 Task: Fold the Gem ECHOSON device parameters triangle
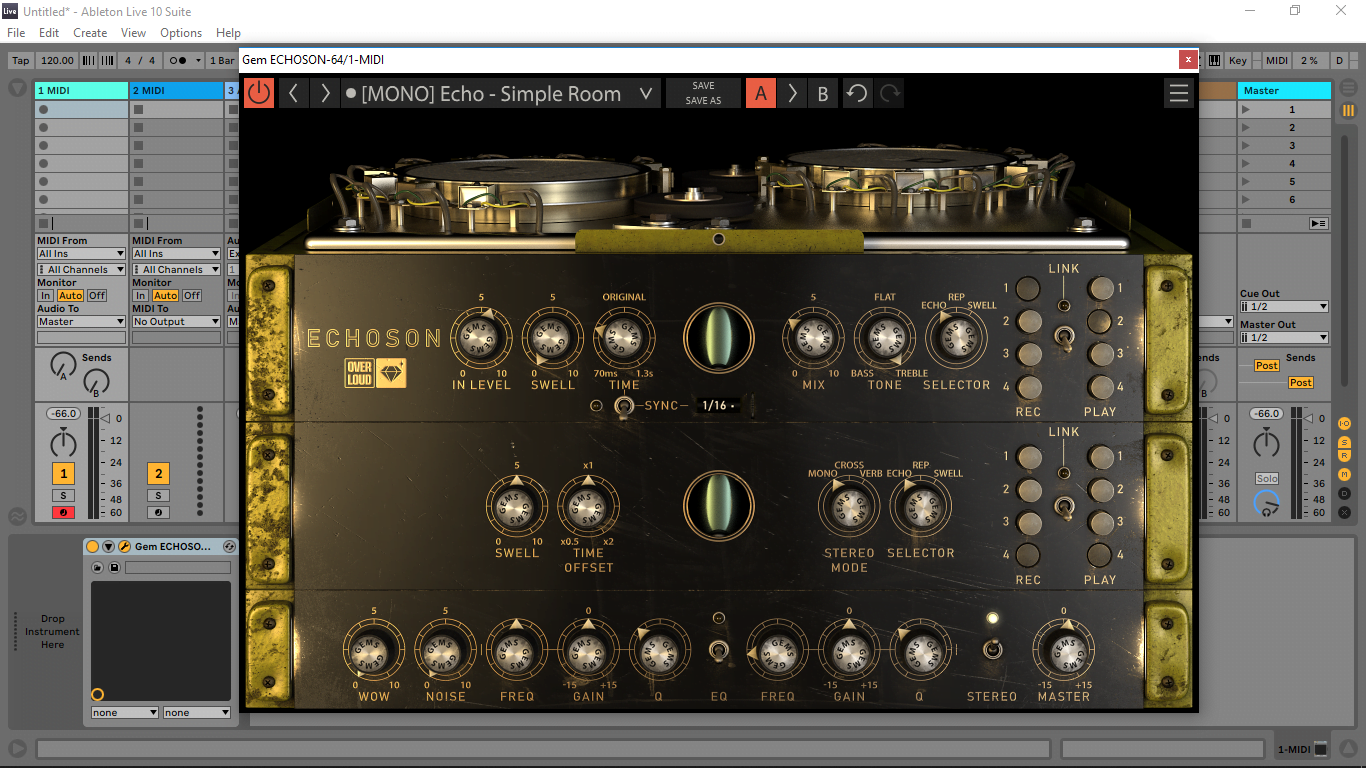(x=108, y=547)
